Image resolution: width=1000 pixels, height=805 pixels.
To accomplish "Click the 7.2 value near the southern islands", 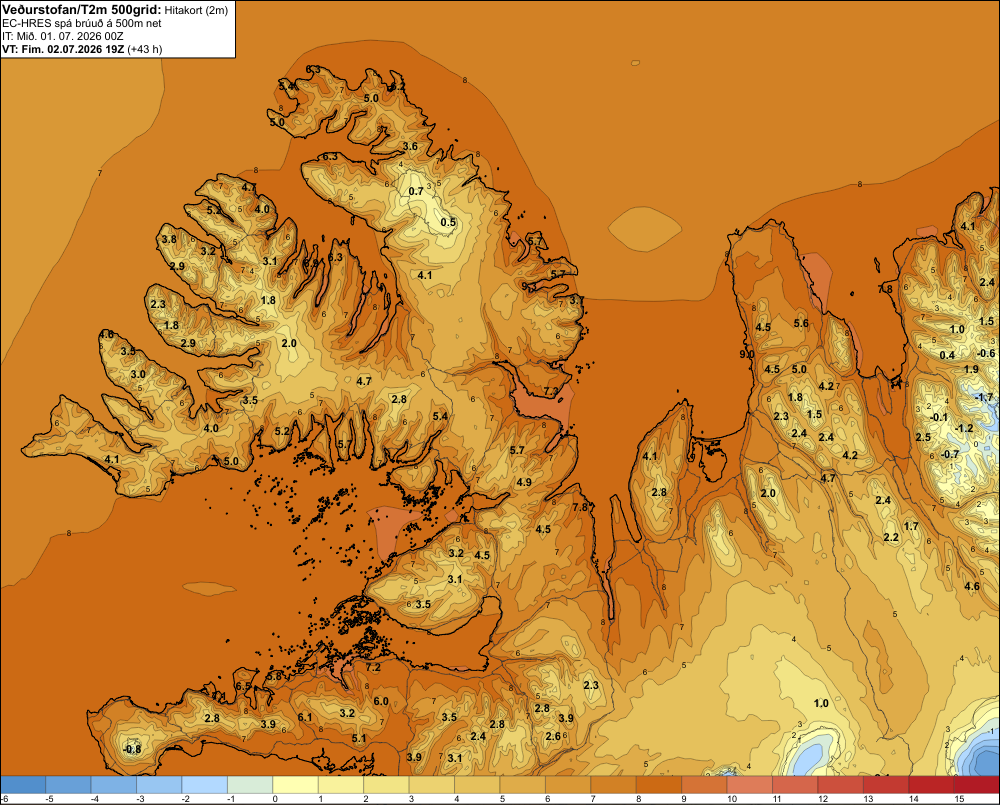I will click(x=373, y=667).
